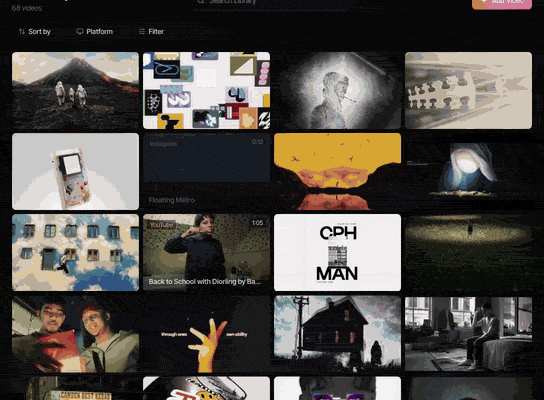Click the 68 videos count text
Screen dimensions: 544x400
(x=27, y=8)
